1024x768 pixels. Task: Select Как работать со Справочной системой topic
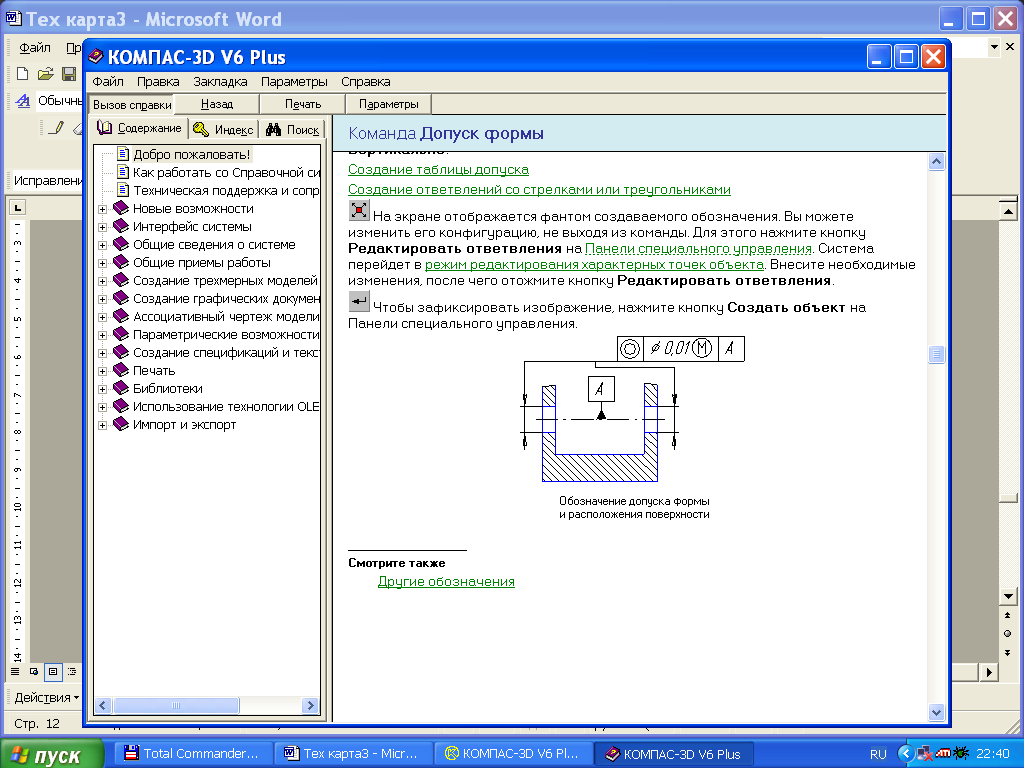[x=227, y=172]
